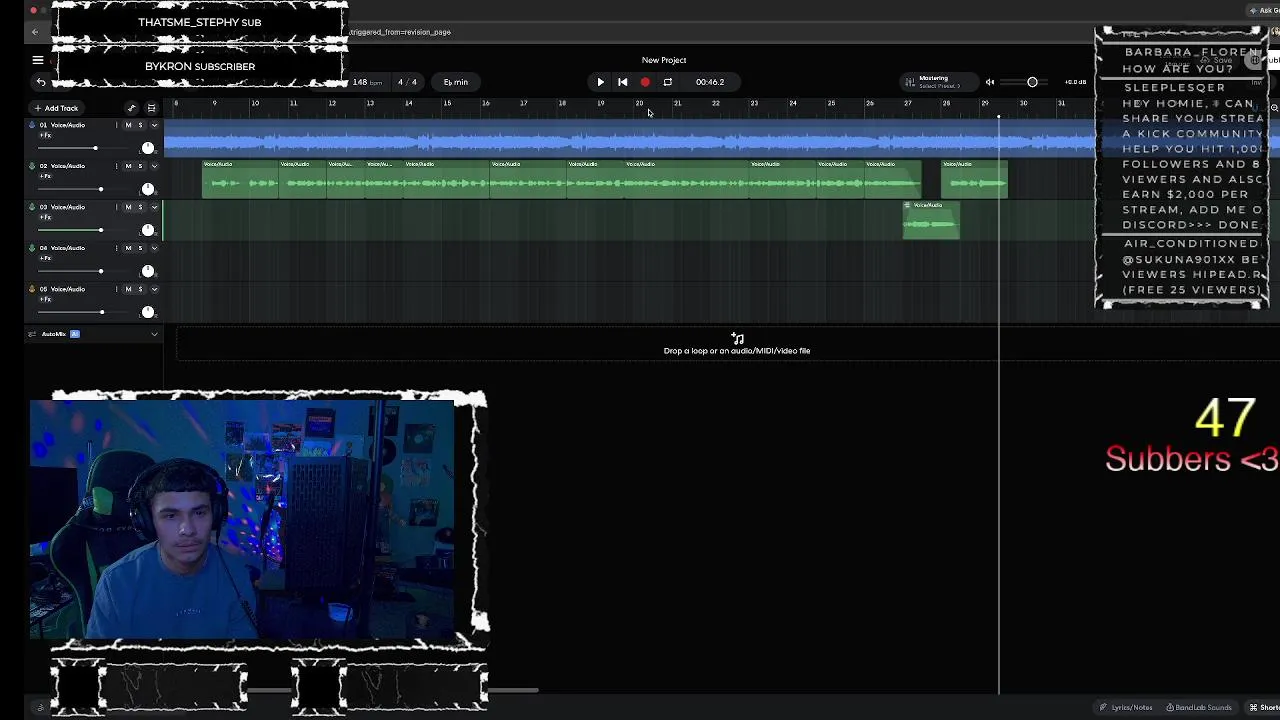Click the track height icon beside Add Track
This screenshot has width=1280, height=720.
click(152, 108)
